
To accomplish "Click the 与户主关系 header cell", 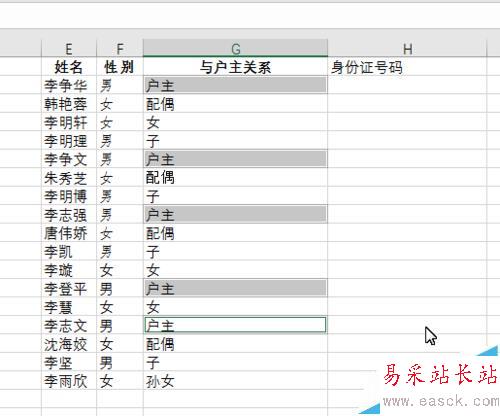I will click(235, 67).
